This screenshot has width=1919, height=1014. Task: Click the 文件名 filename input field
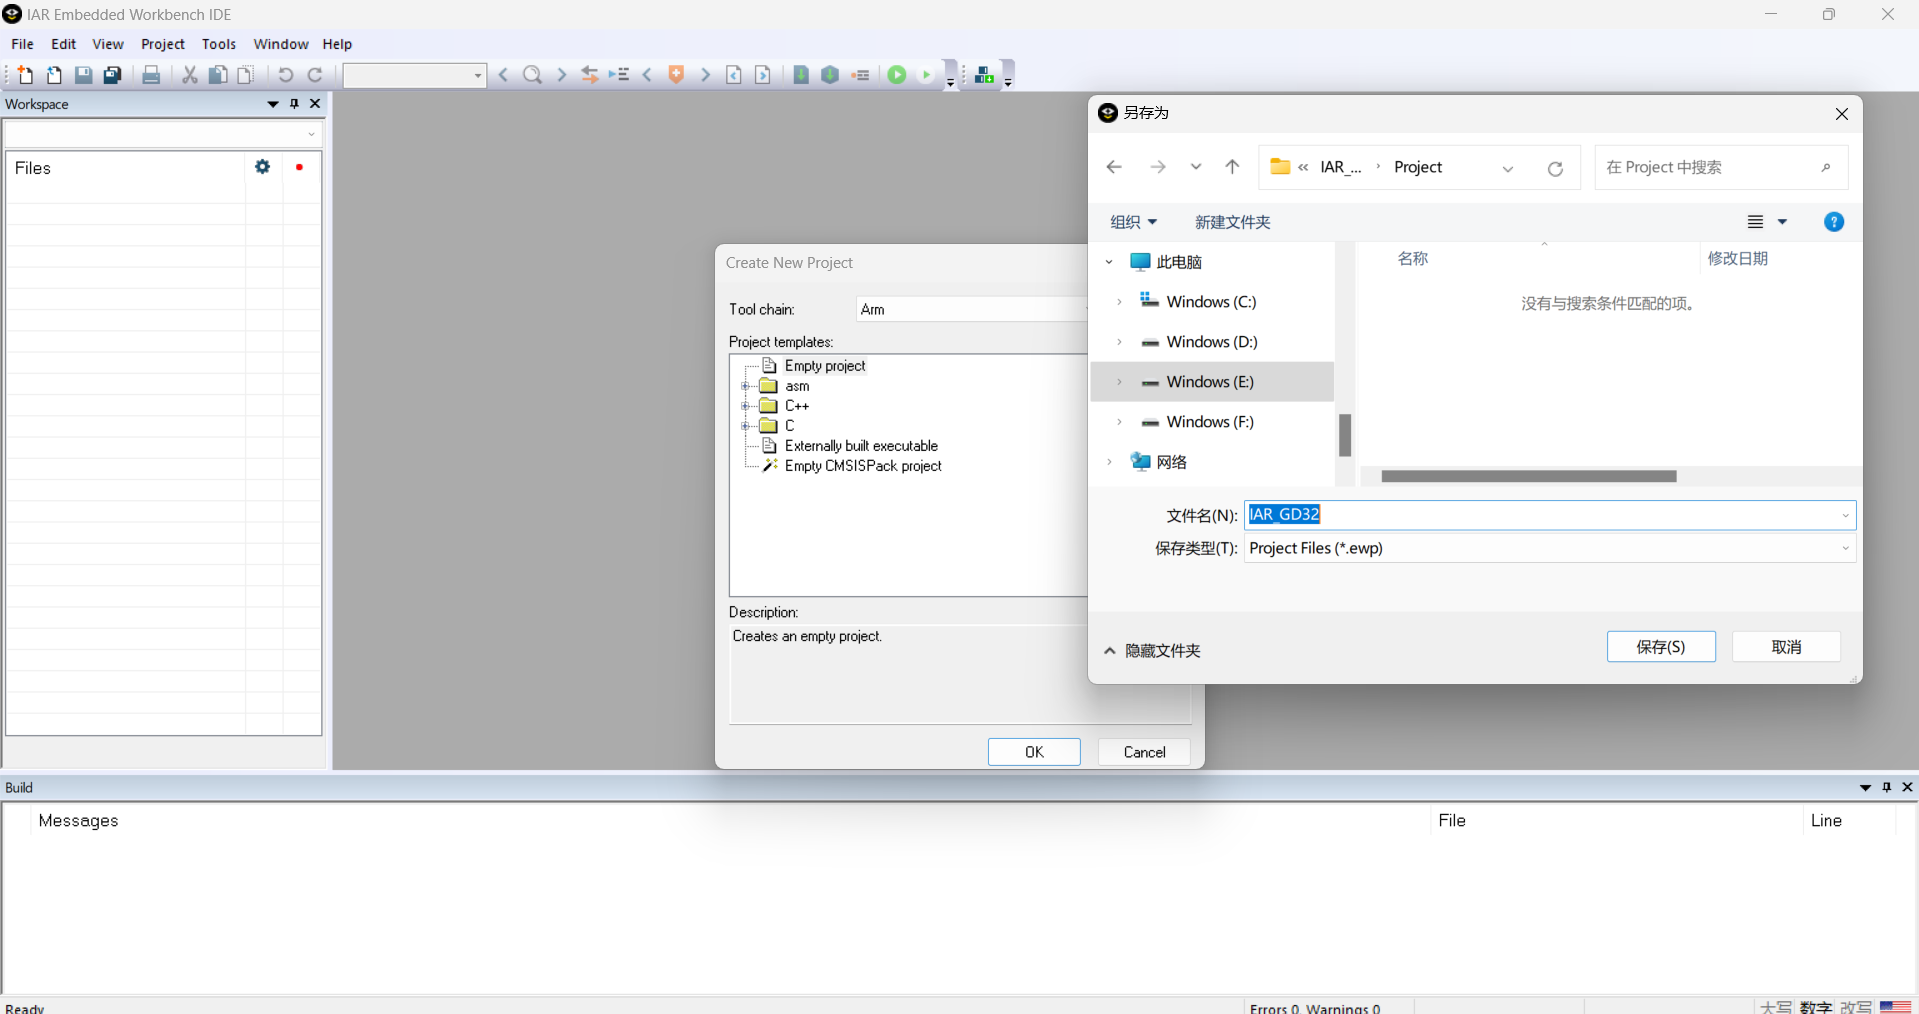click(1549, 515)
